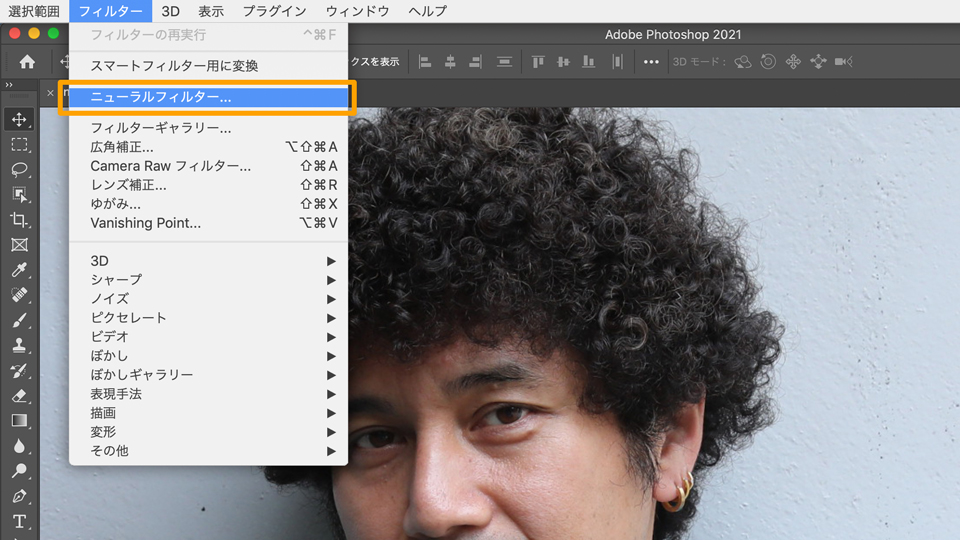The image size is (960, 540).
Task: Choose レンズ補正... menu item
Action: pyautogui.click(x=208, y=185)
